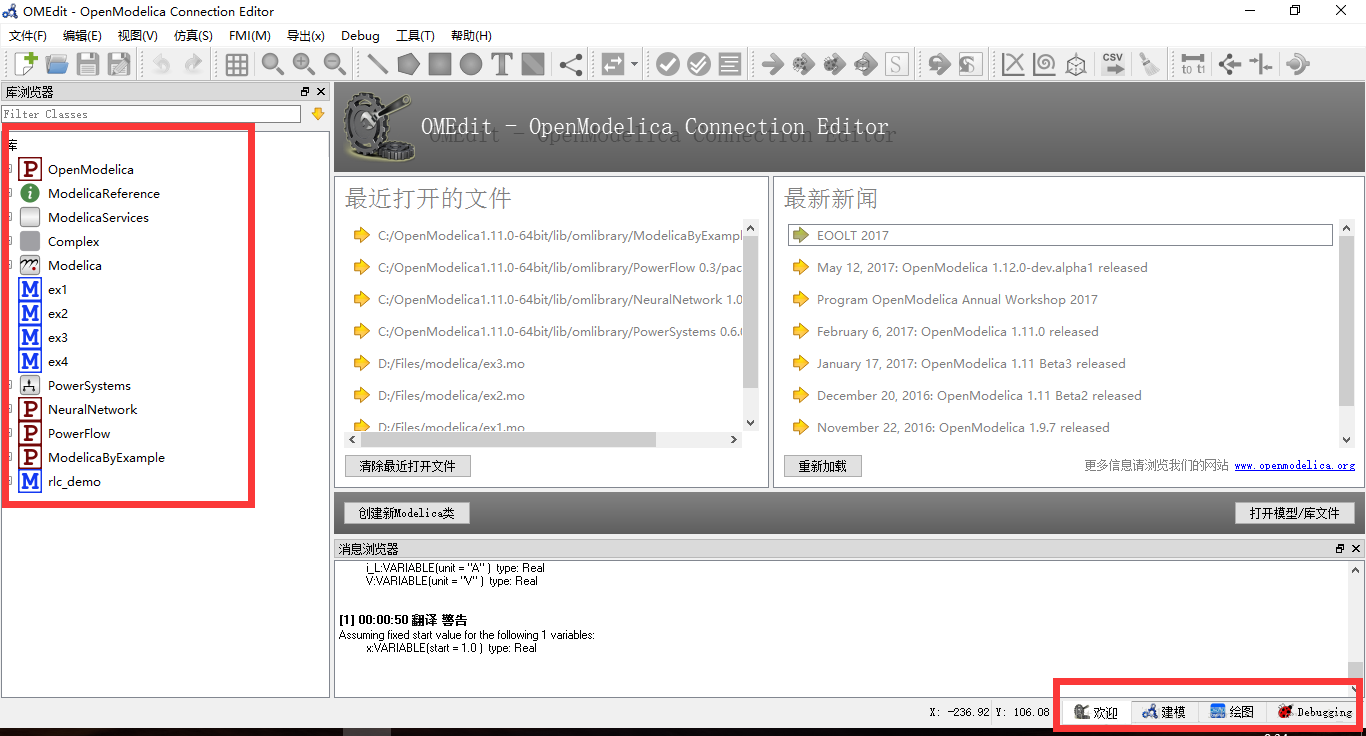Open the 工具(T) menu
The width and height of the screenshot is (1366, 736).
415,36
